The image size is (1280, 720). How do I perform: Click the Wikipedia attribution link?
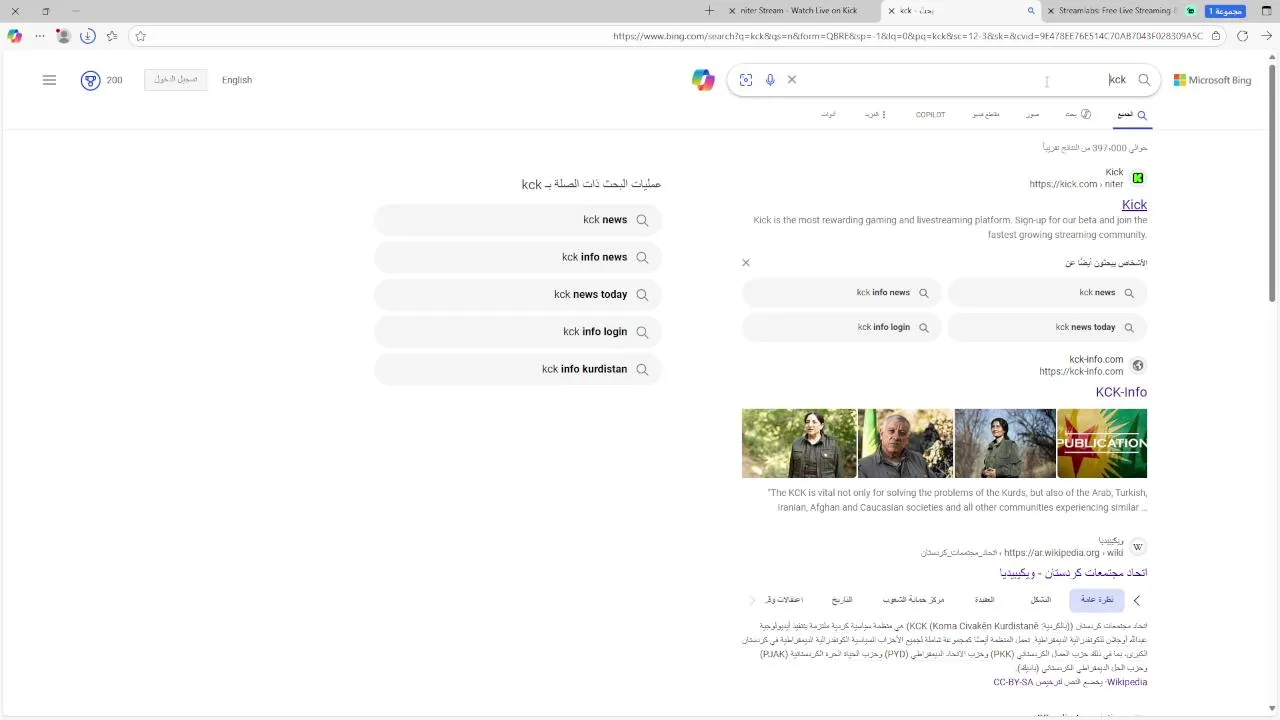1127,682
